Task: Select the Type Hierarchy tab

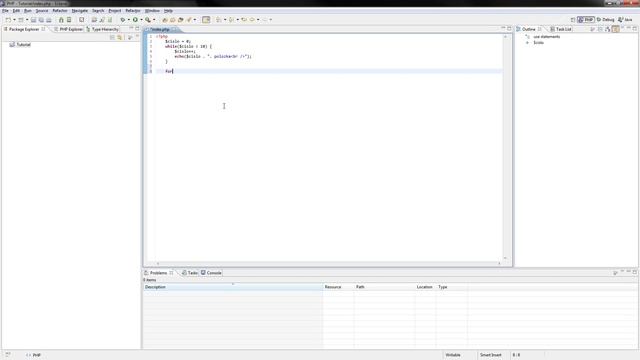Action: [x=102, y=29]
